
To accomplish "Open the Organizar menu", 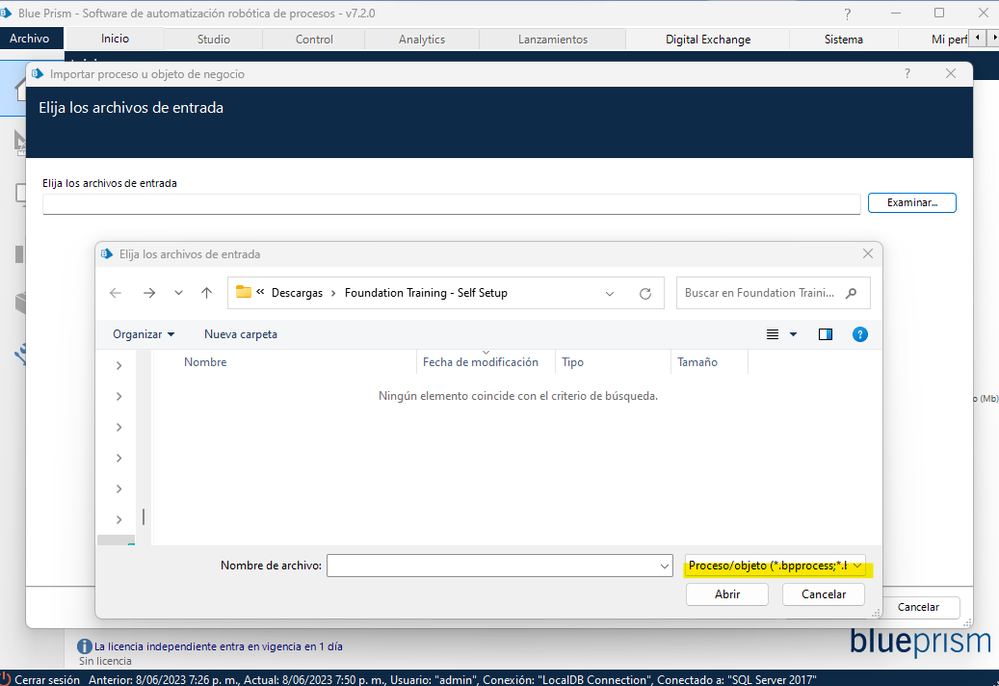I will [143, 334].
